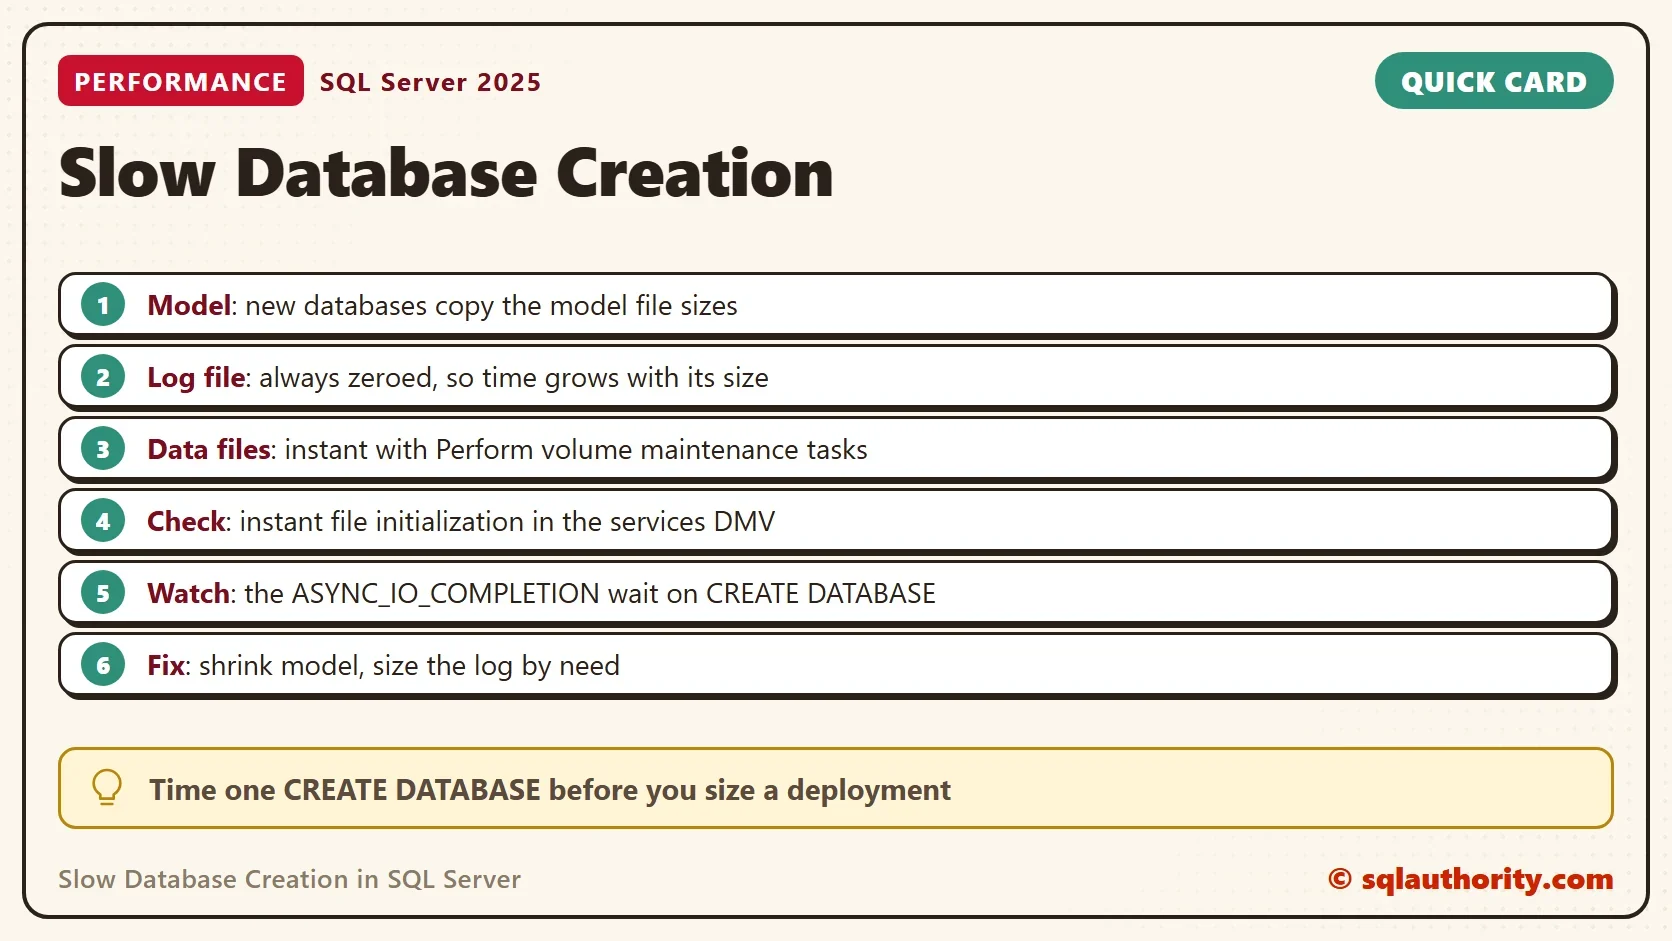Click the lightbulb icon in the tip box
This screenshot has height=941, width=1672.
[x=107, y=788]
